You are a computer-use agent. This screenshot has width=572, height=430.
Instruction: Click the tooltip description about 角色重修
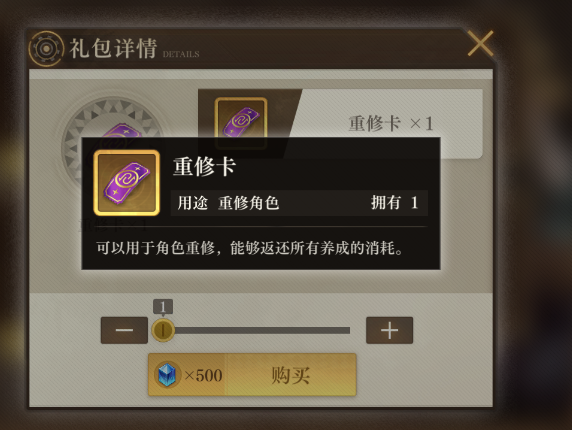pos(250,248)
